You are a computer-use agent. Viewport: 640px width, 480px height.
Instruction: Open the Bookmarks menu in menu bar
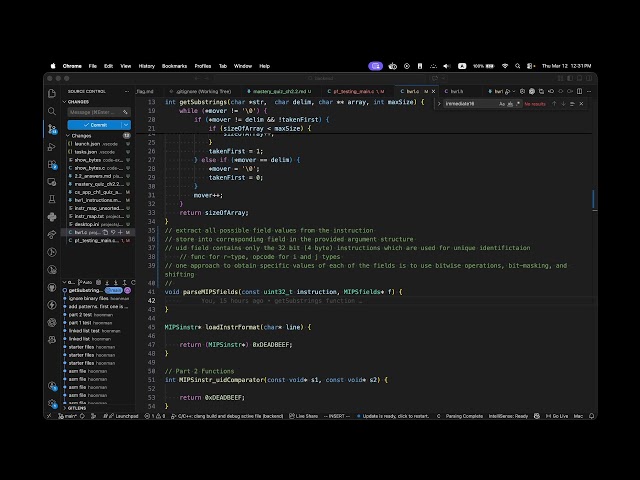pyautogui.click(x=174, y=66)
